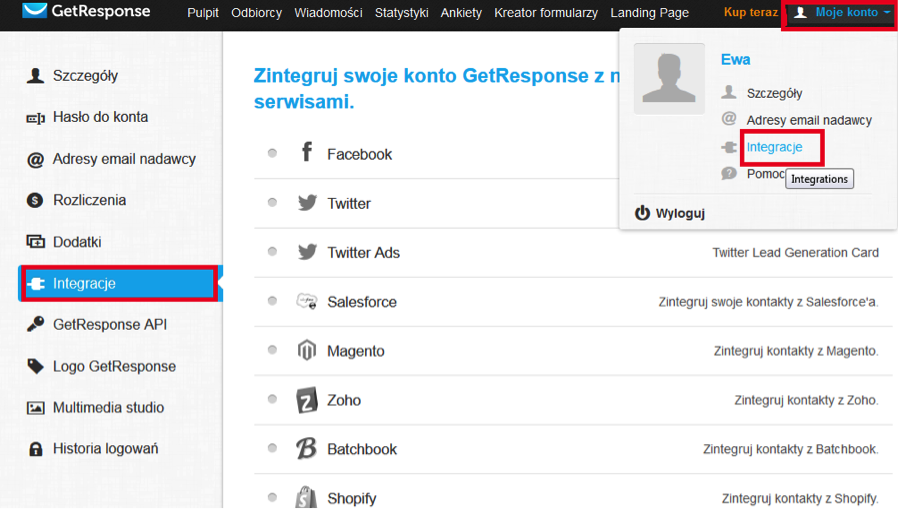Open the Kreator formularzy menu

[x=546, y=13]
